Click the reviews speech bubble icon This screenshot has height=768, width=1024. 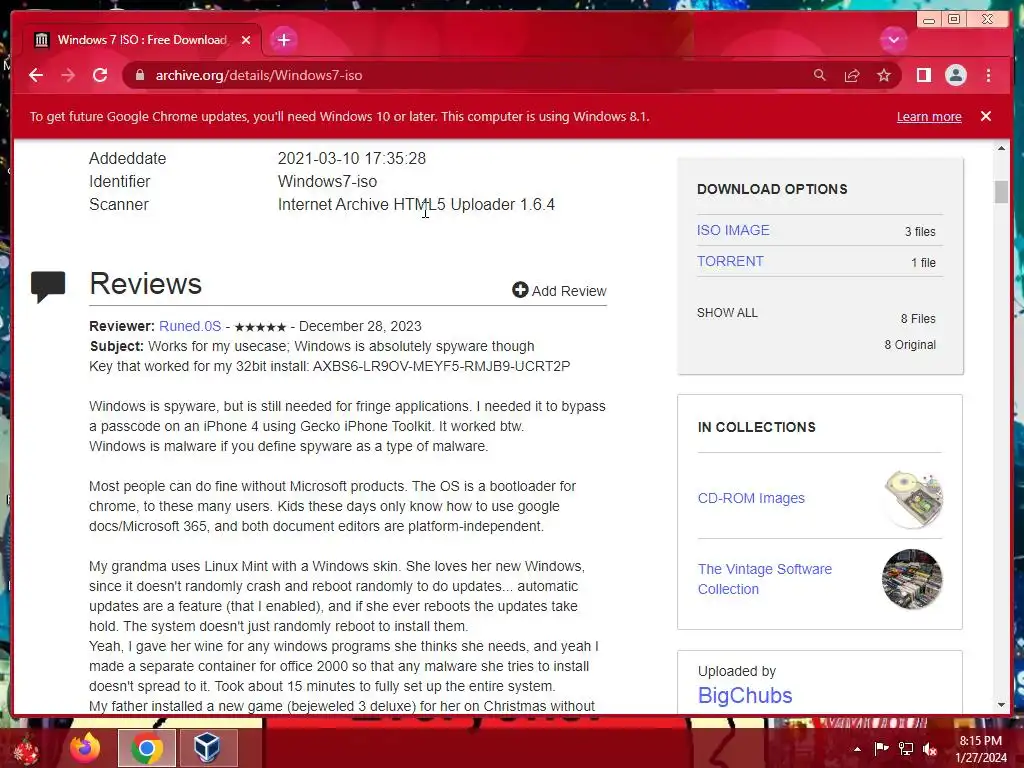(x=48, y=286)
